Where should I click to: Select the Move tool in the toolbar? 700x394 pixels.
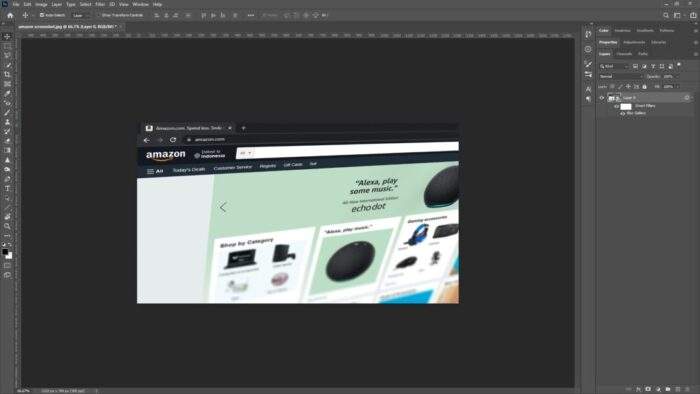pyautogui.click(x=7, y=37)
